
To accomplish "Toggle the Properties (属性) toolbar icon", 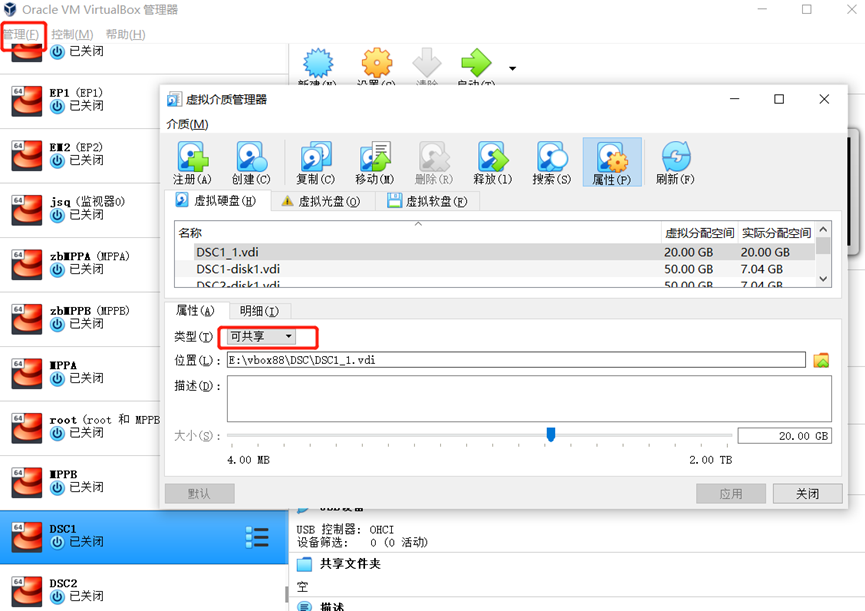I will (x=612, y=162).
